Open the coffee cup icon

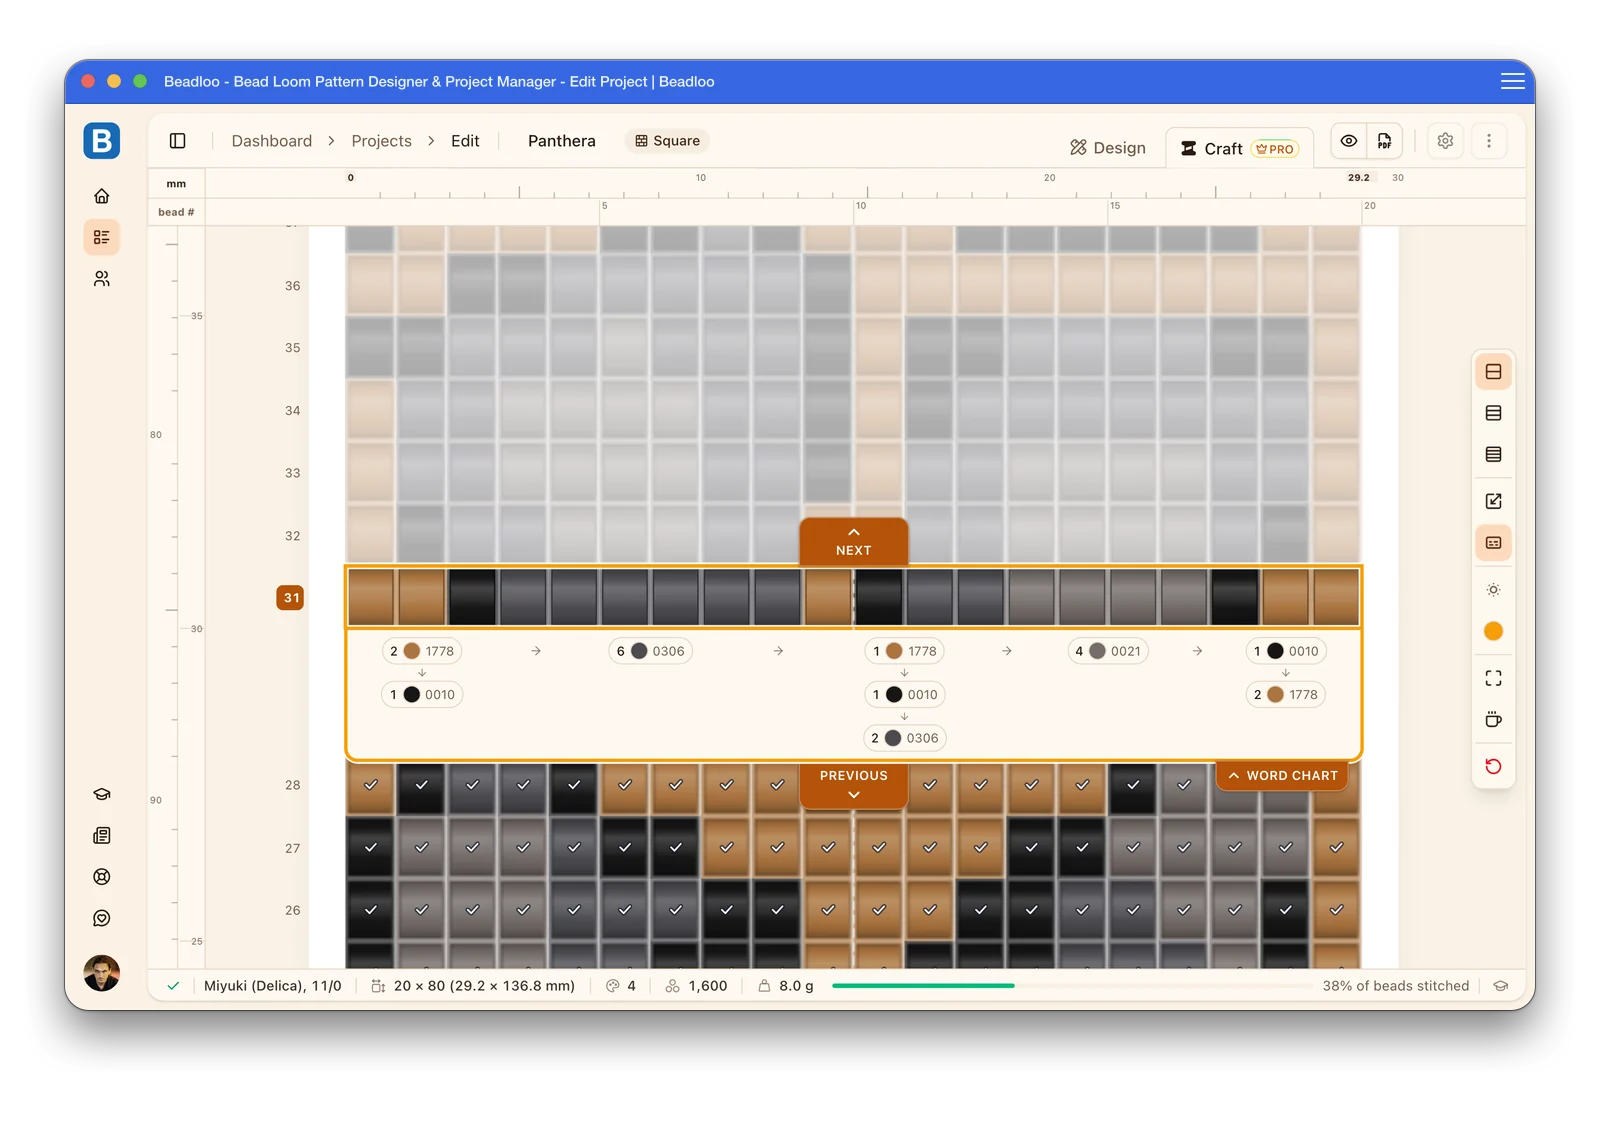[x=1493, y=720]
